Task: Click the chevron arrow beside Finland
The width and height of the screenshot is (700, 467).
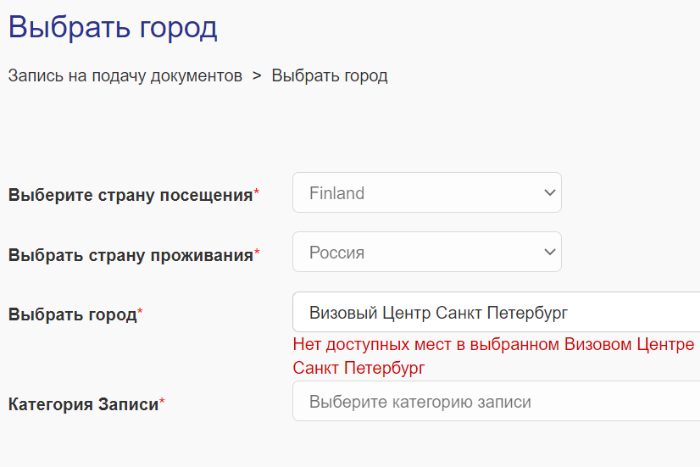Action: (548, 193)
